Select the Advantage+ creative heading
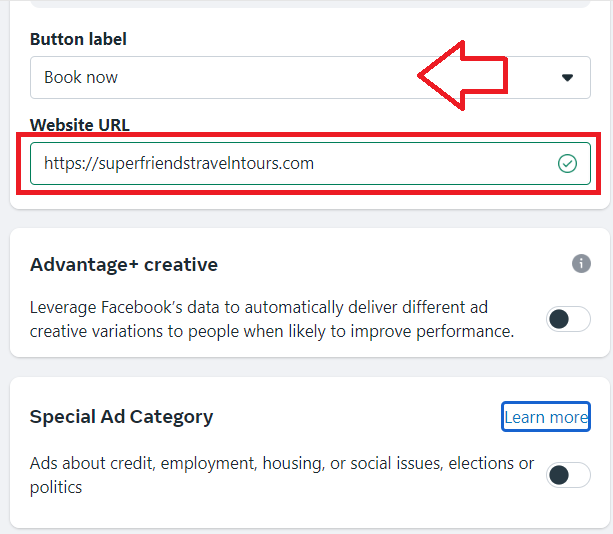 pyautogui.click(x=124, y=265)
